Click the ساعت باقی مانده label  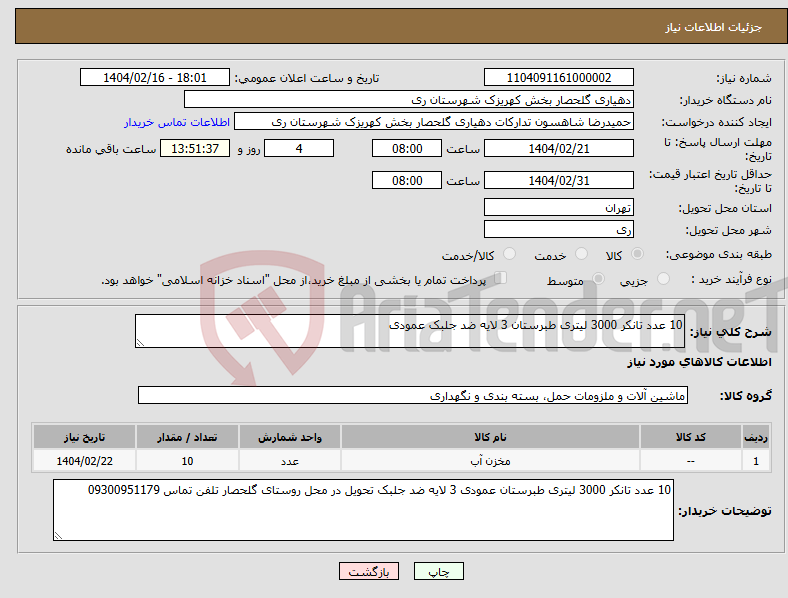pyautogui.click(x=111, y=149)
